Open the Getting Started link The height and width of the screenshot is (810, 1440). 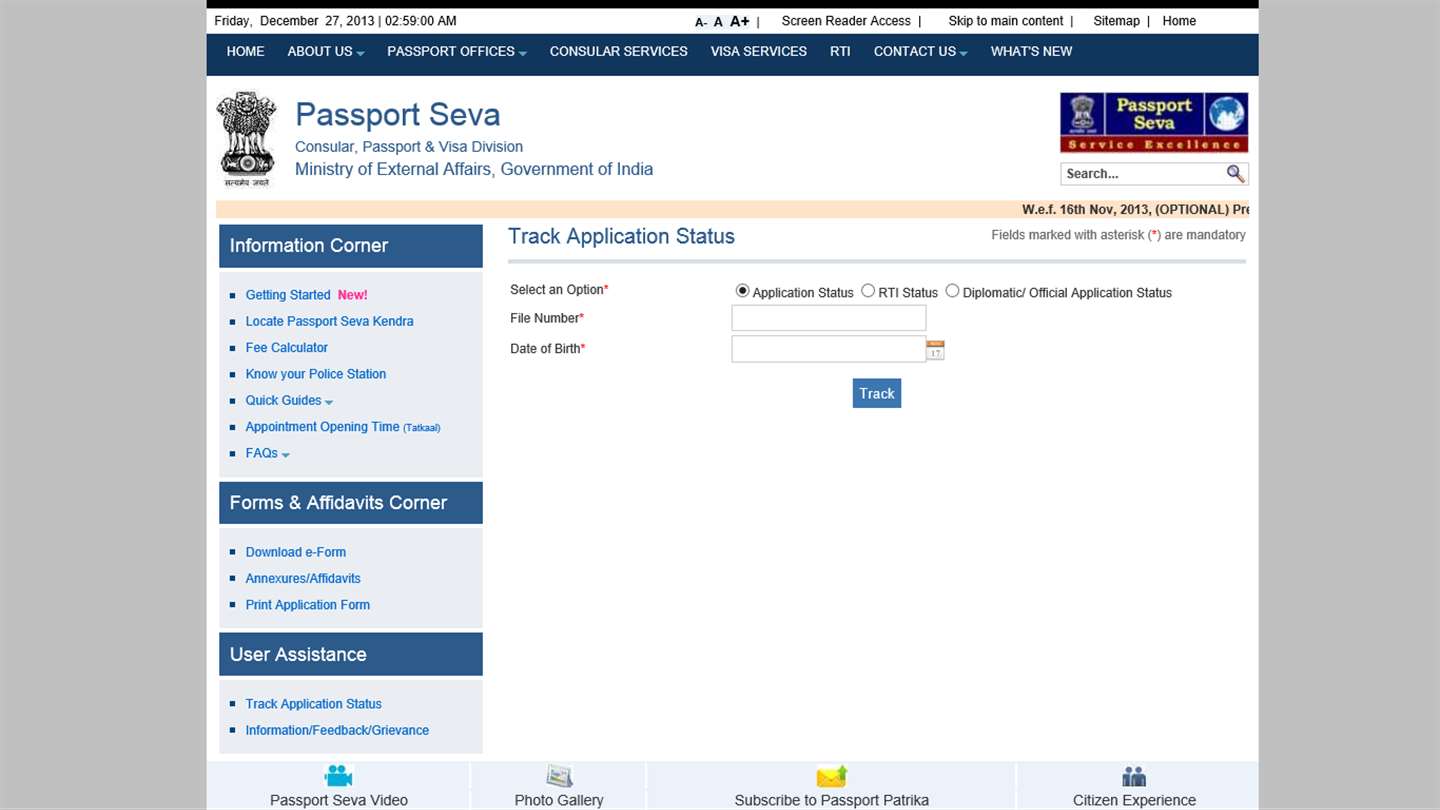coord(288,295)
